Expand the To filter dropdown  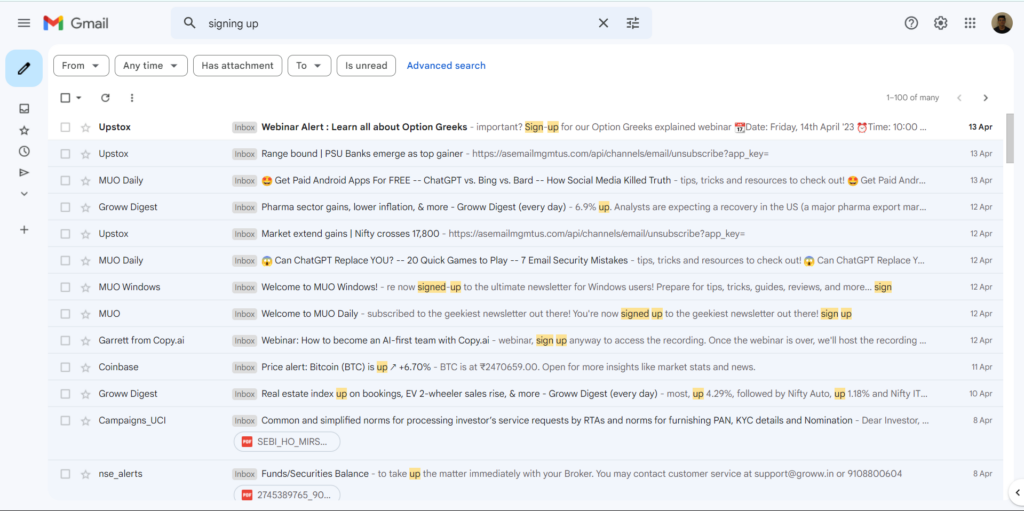click(309, 66)
